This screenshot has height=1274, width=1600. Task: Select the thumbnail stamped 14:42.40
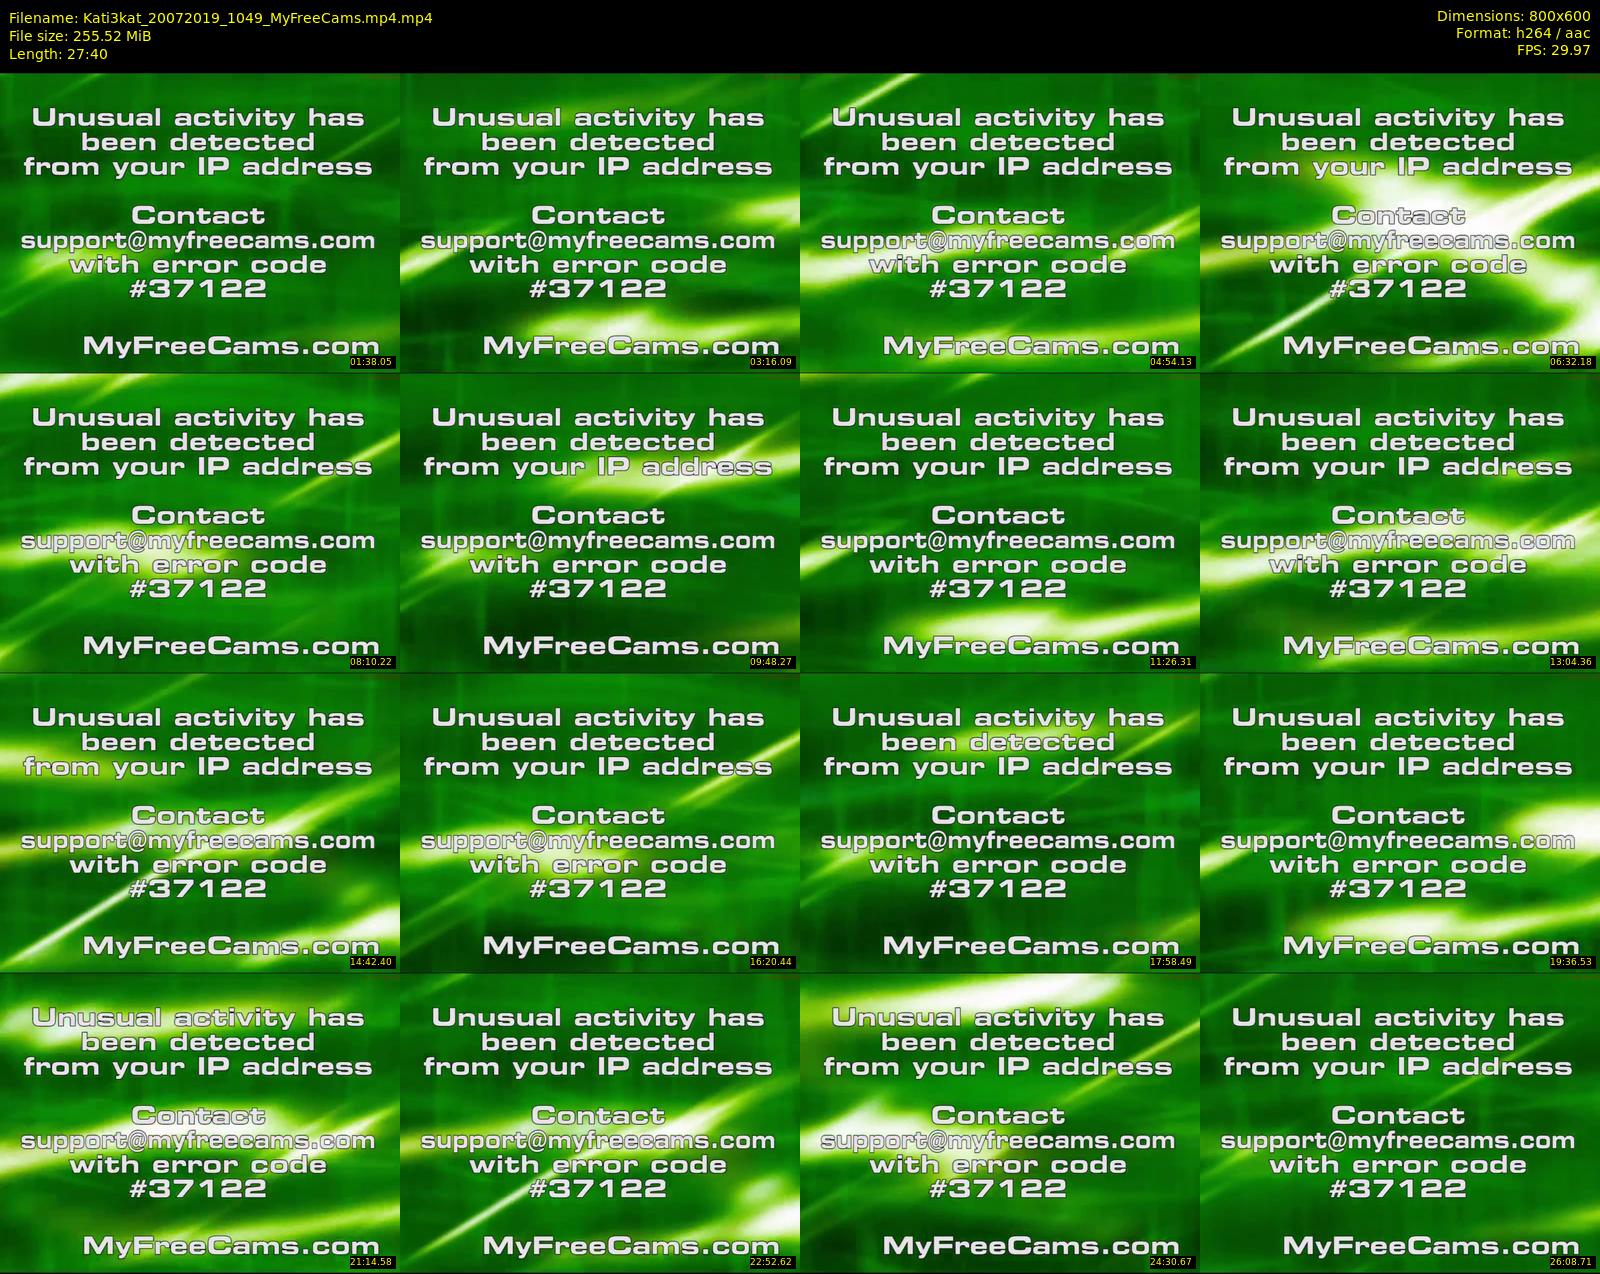[199, 822]
